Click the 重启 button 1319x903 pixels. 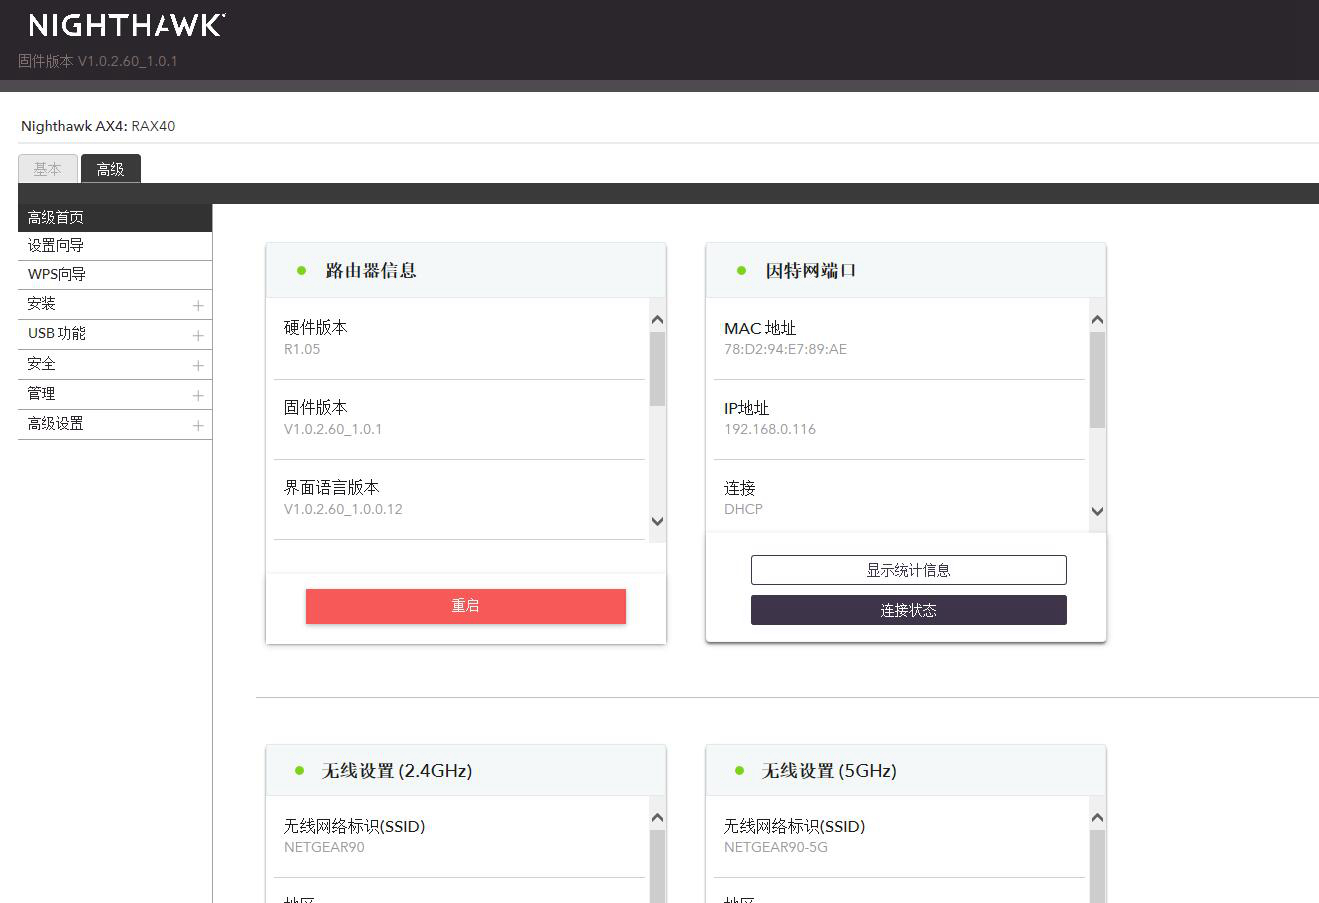point(465,605)
